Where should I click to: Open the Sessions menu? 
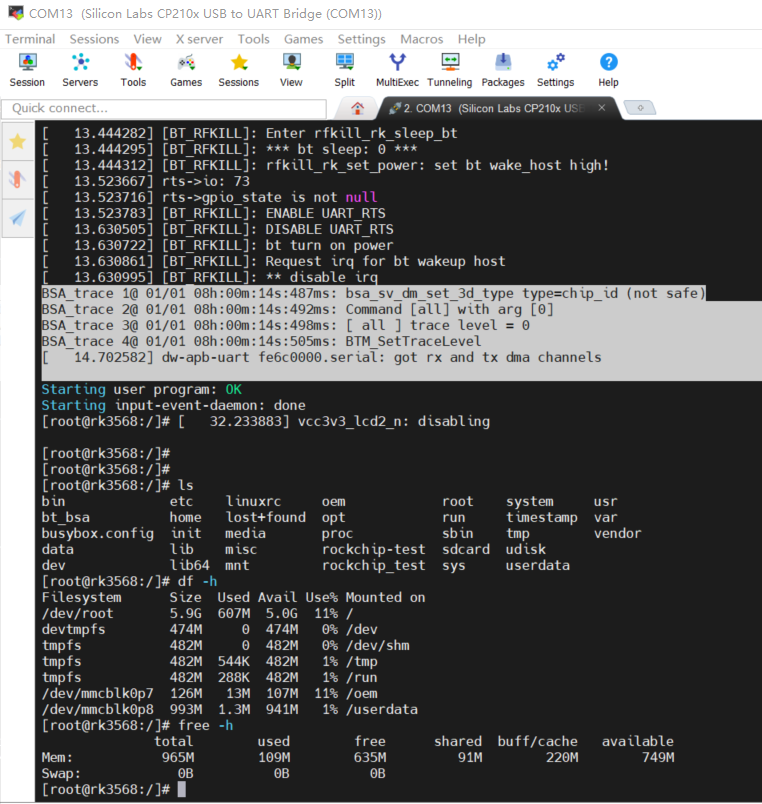point(94,39)
